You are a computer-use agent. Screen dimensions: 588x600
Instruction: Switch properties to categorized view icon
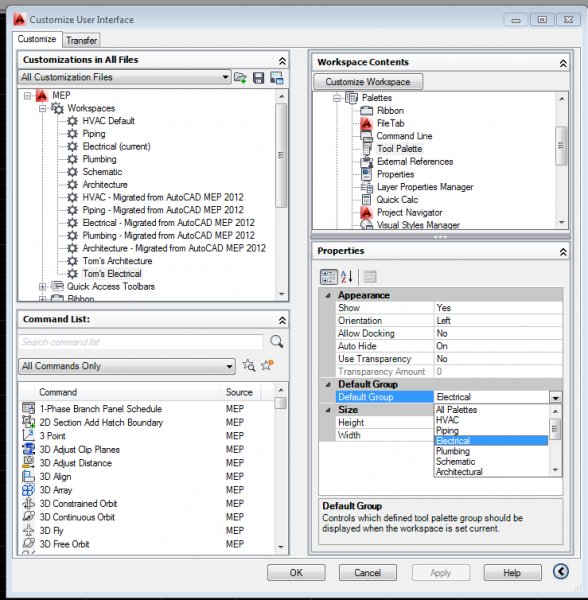pyautogui.click(x=328, y=277)
